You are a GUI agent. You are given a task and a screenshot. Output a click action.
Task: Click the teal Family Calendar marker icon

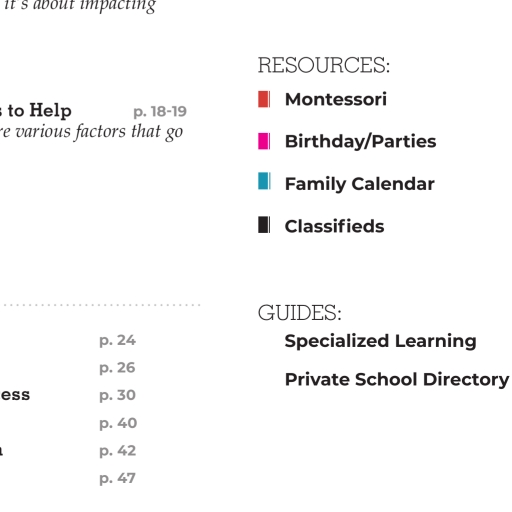coord(264,181)
